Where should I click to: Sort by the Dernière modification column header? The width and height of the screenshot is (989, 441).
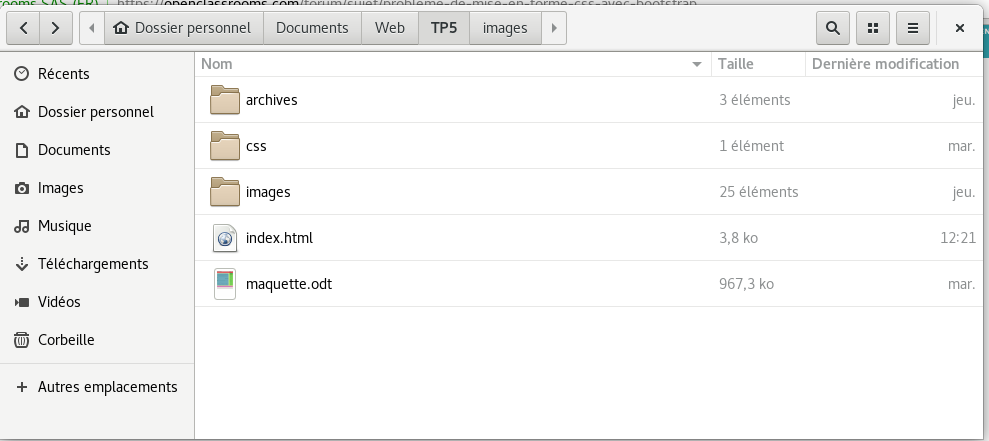click(885, 64)
